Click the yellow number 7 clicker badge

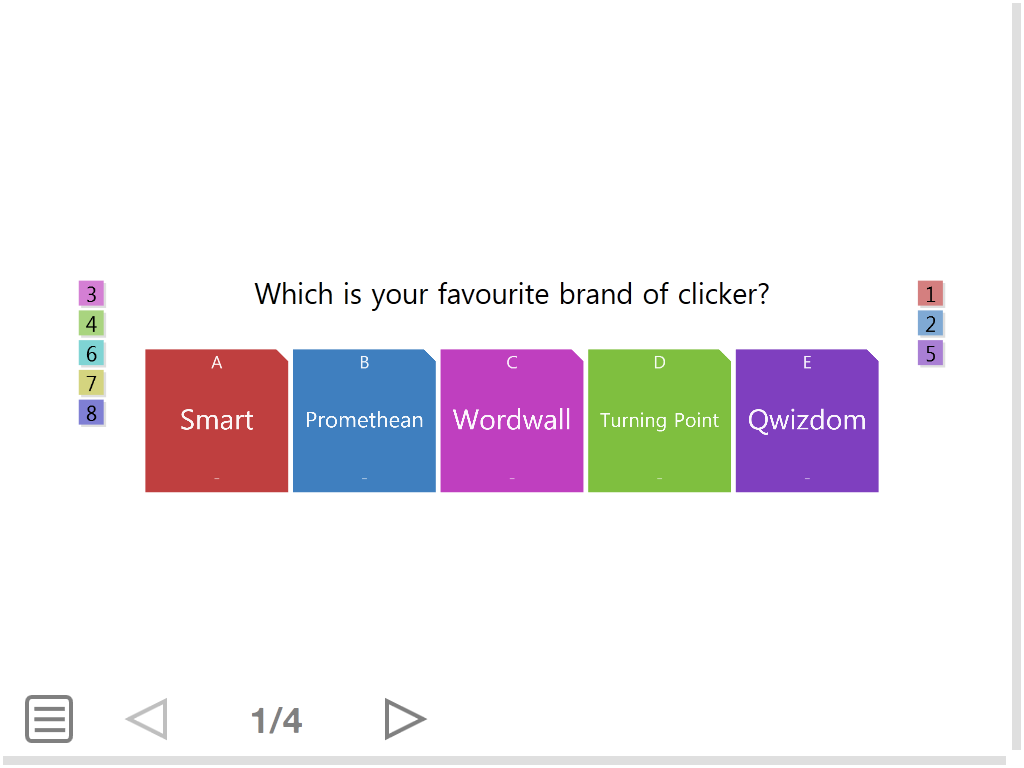91,383
